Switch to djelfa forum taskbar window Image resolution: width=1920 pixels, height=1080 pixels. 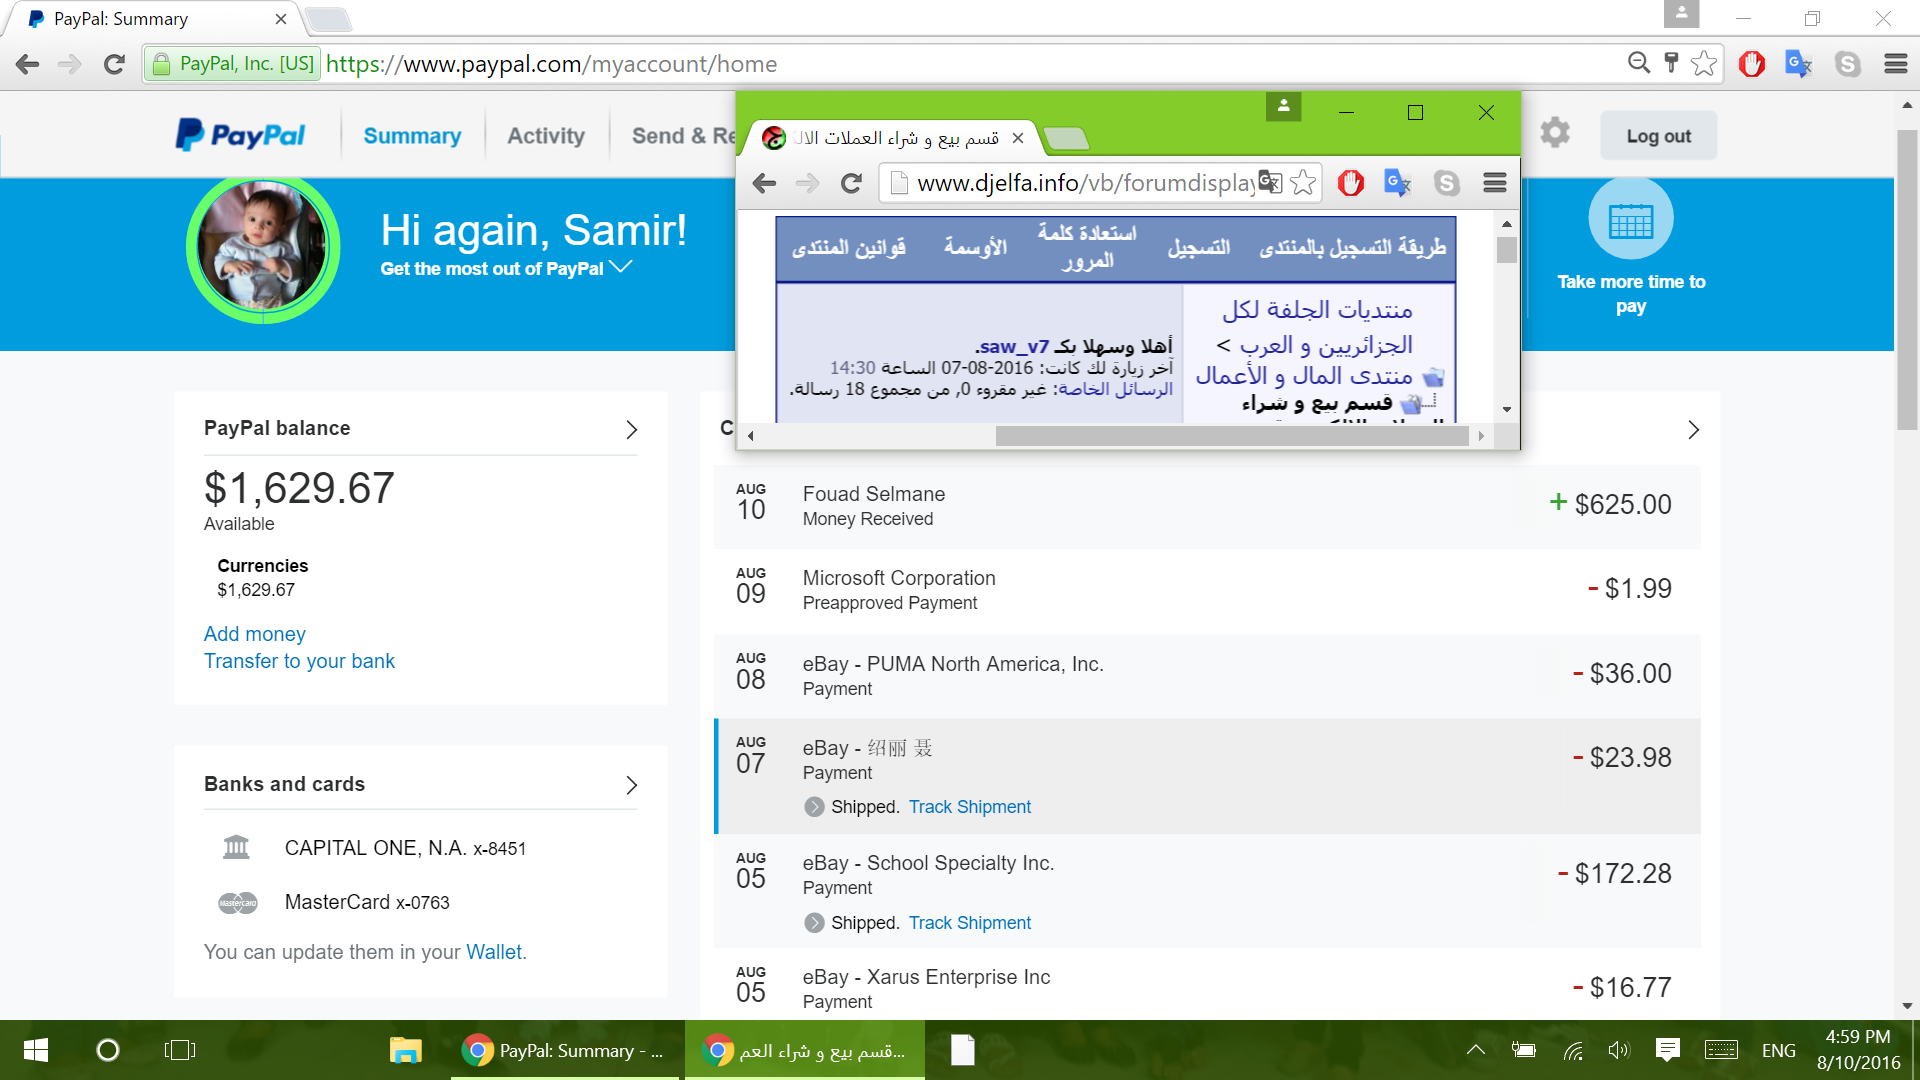[x=805, y=1050]
